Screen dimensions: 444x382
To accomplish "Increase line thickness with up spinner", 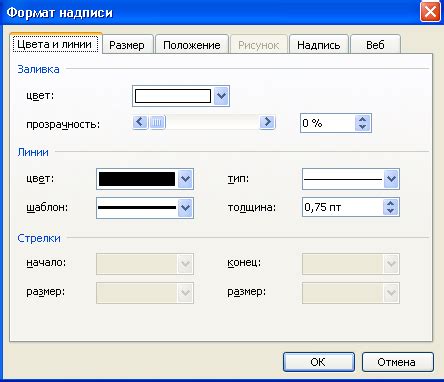I will [391, 203].
